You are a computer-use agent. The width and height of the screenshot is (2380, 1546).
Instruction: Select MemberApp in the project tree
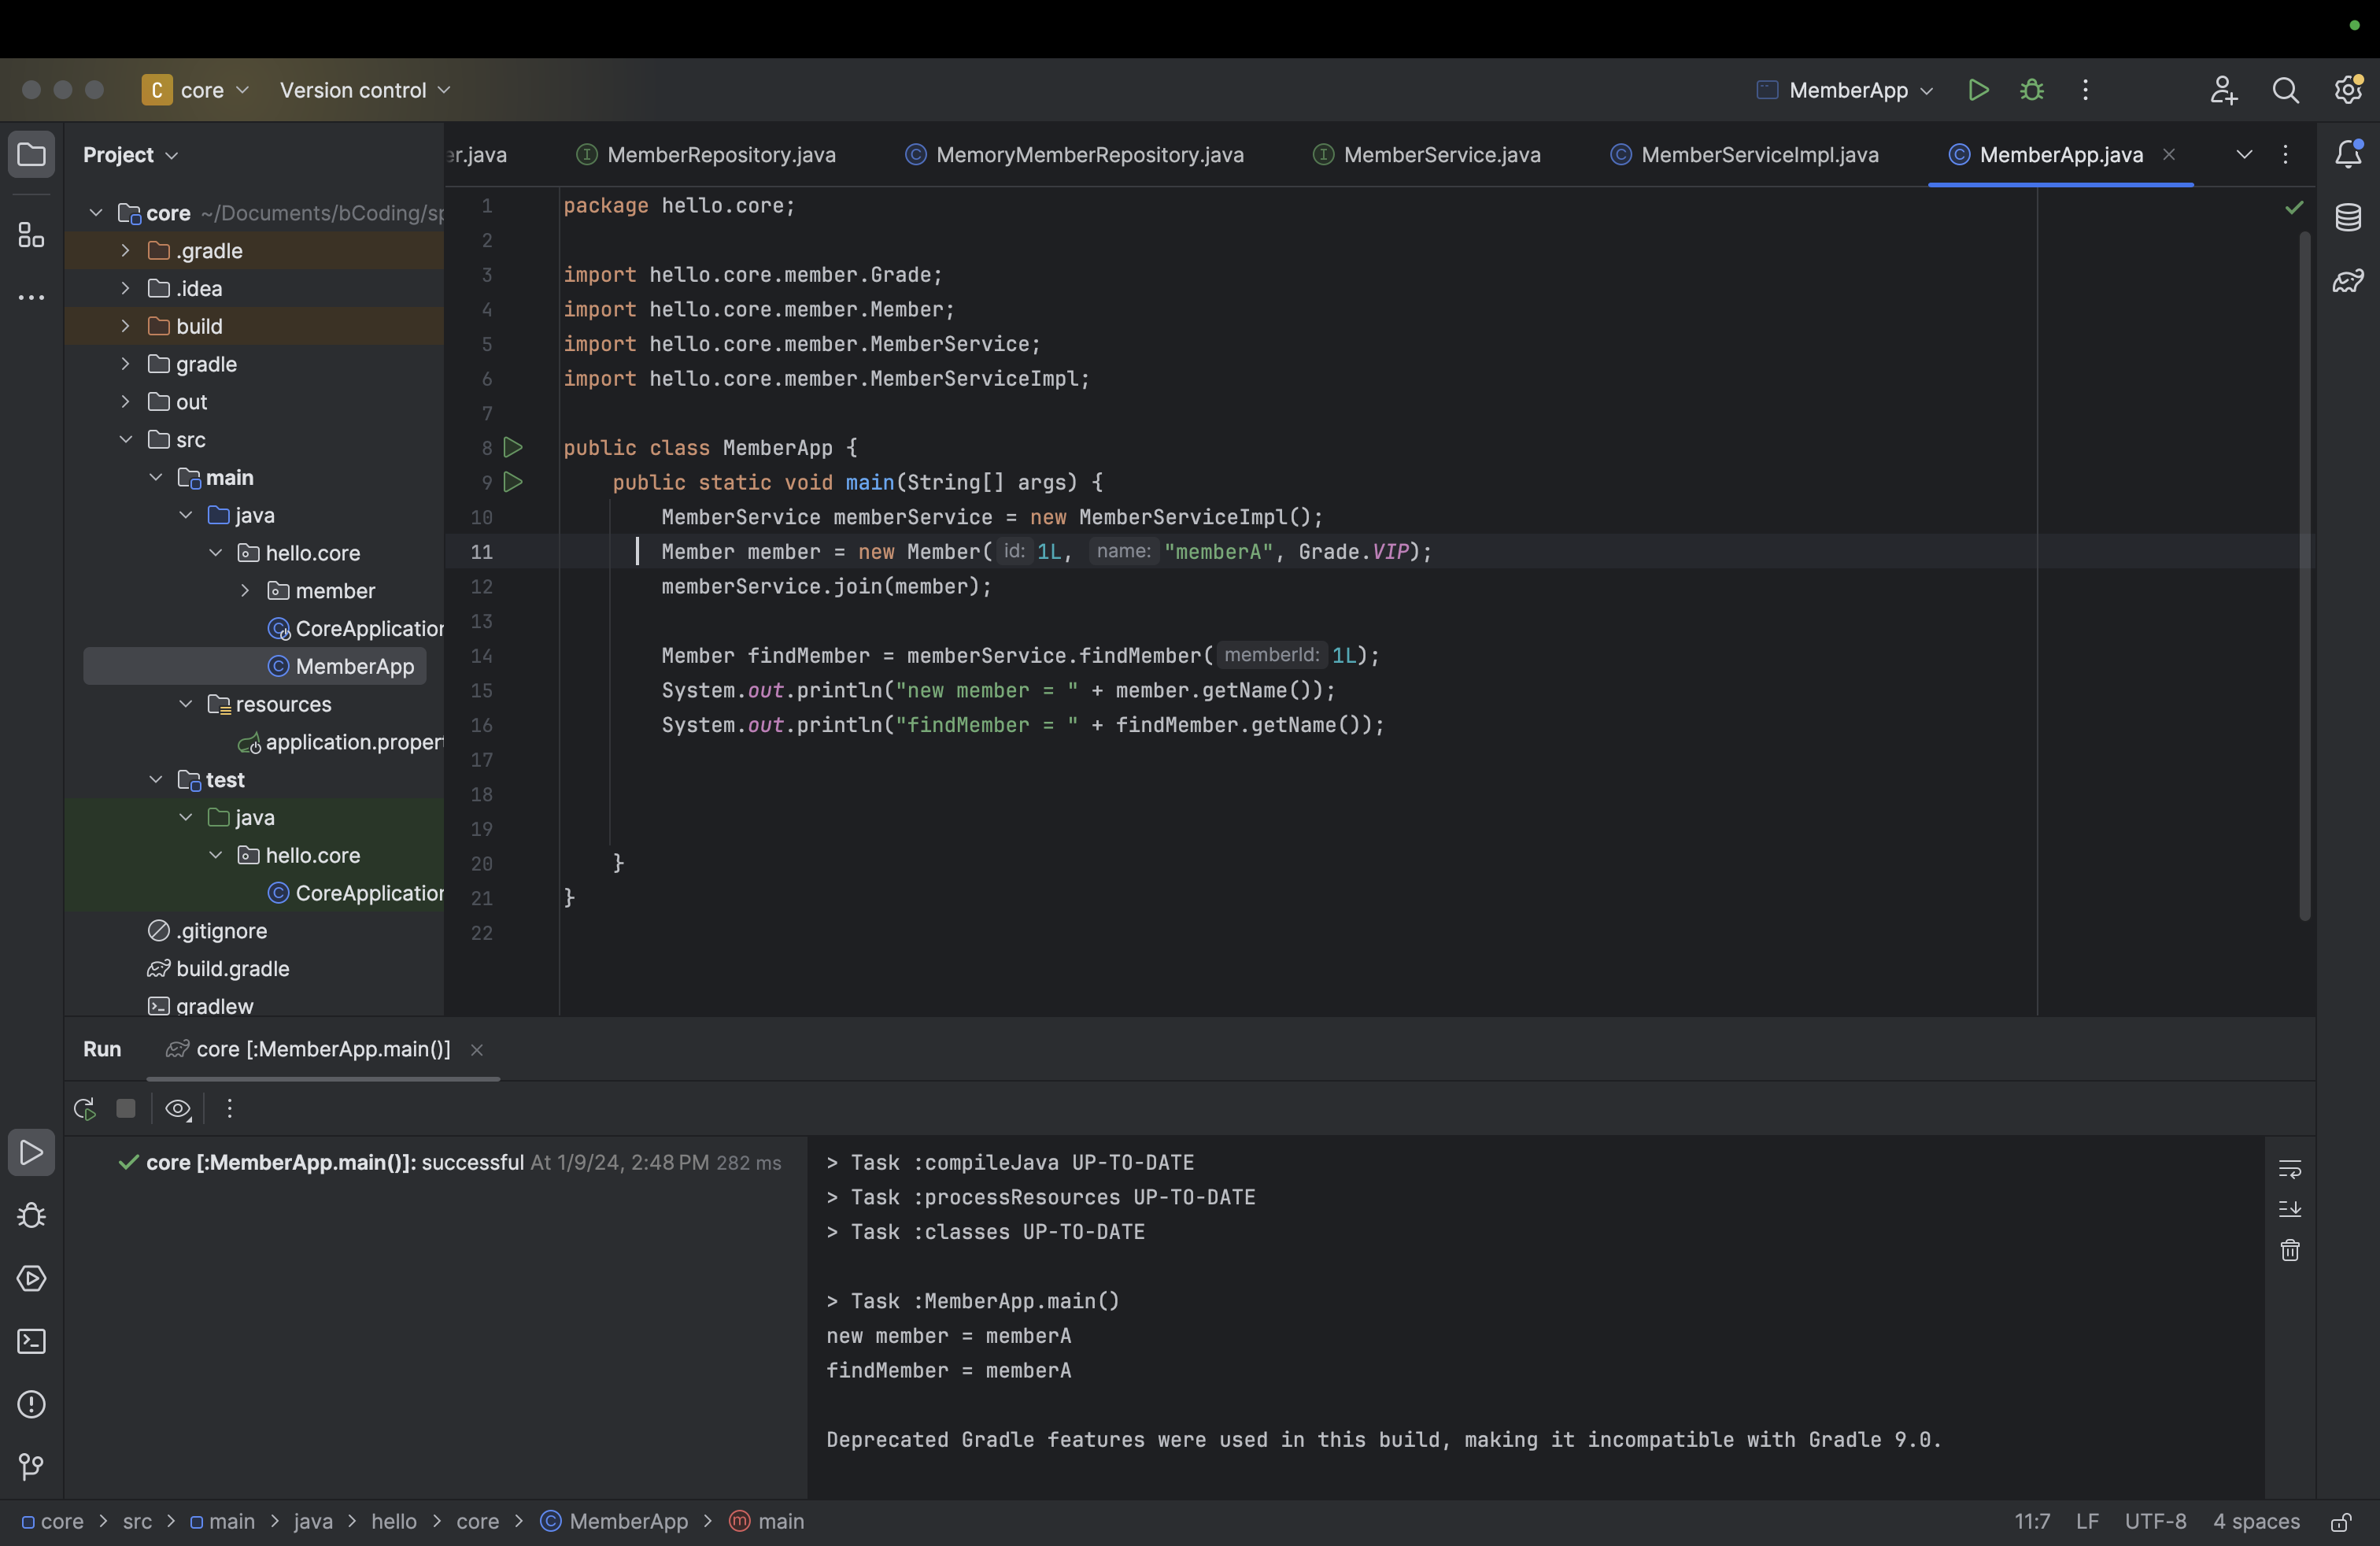[255, 666]
